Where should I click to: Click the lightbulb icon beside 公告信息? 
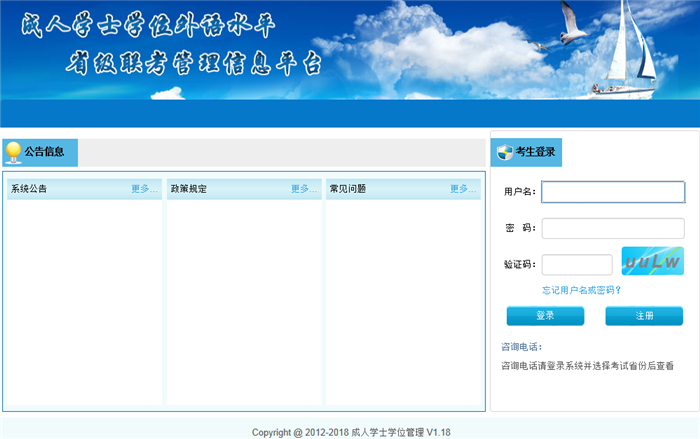[x=13, y=152]
